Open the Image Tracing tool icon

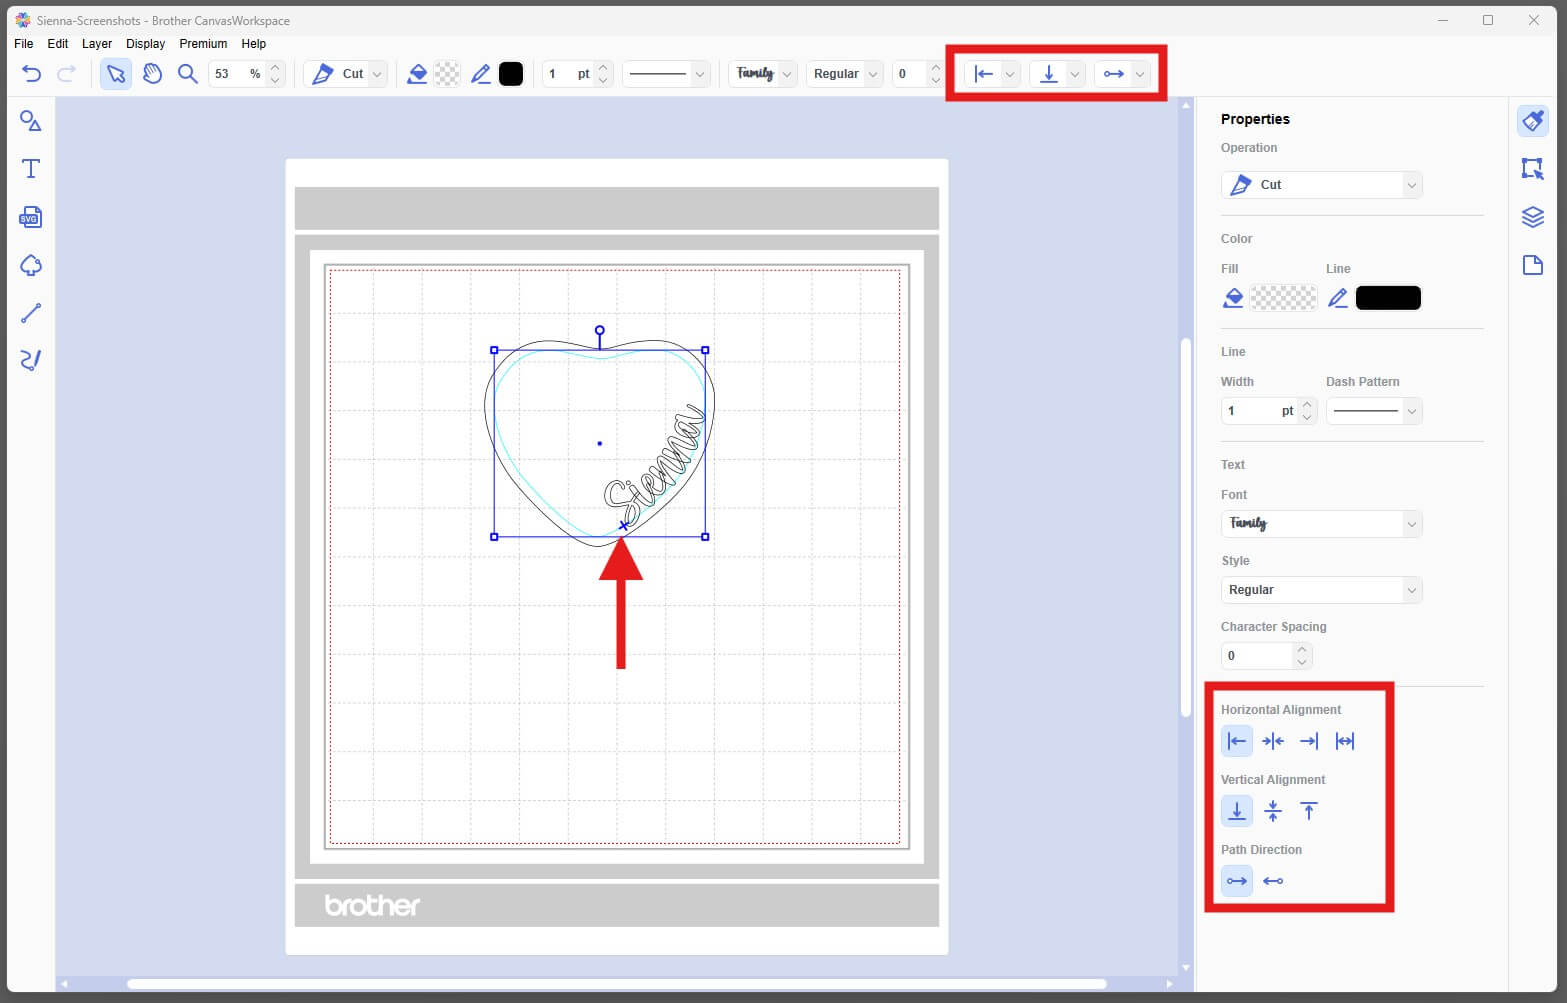click(x=31, y=265)
